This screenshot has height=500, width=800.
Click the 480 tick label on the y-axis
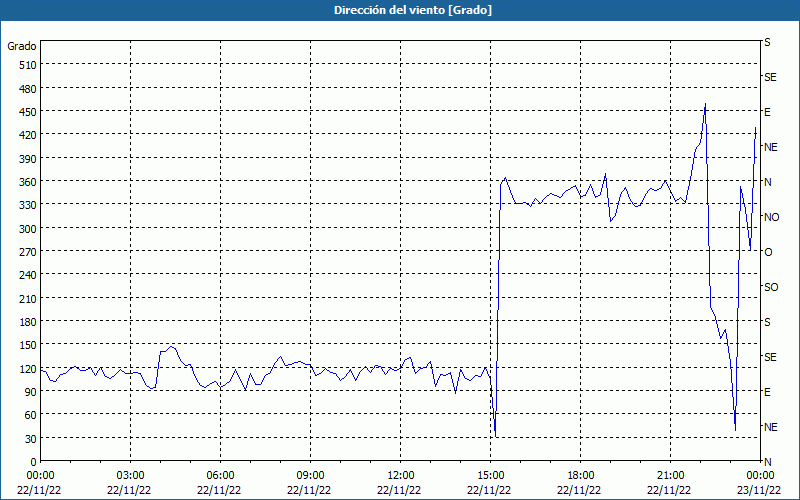click(x=28, y=88)
